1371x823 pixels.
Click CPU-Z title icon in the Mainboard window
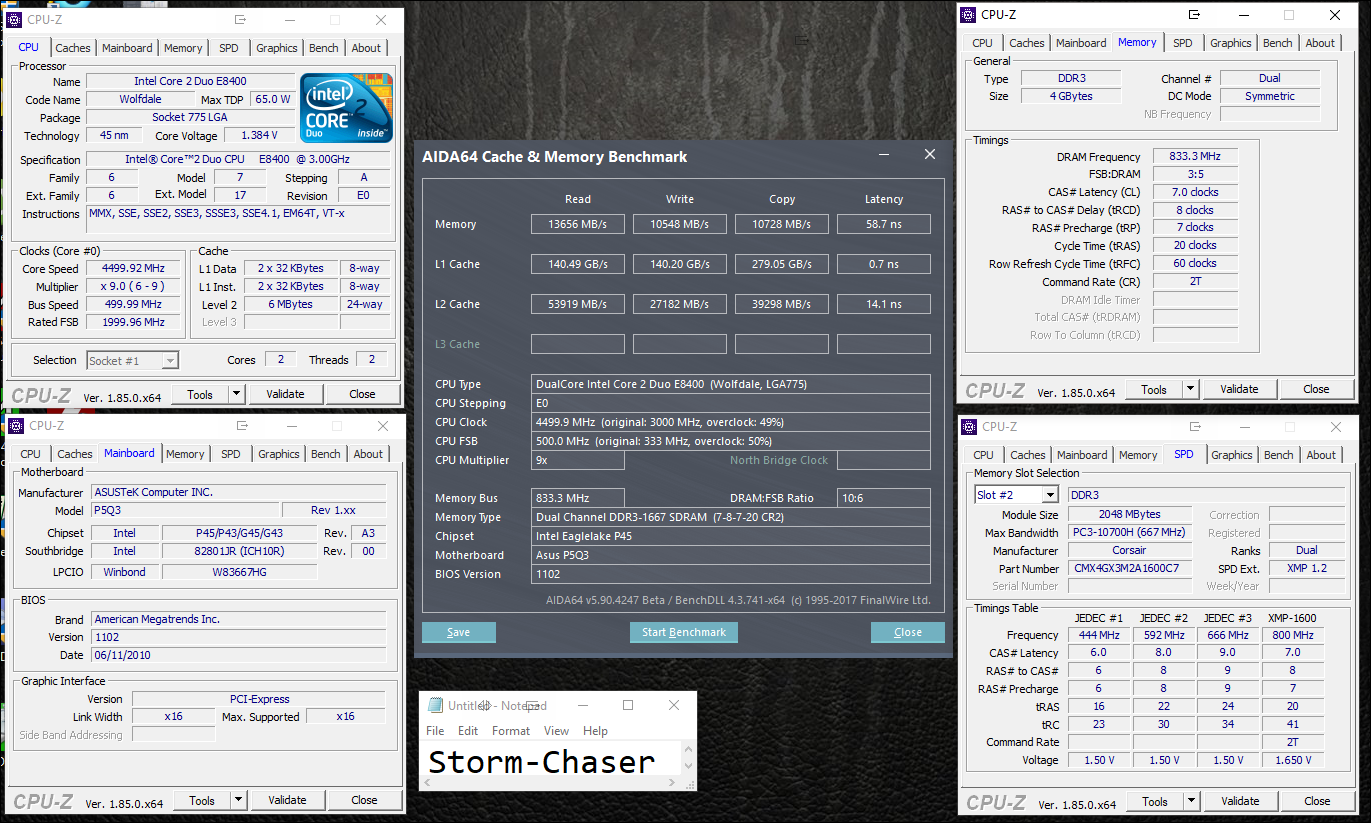click(17, 425)
